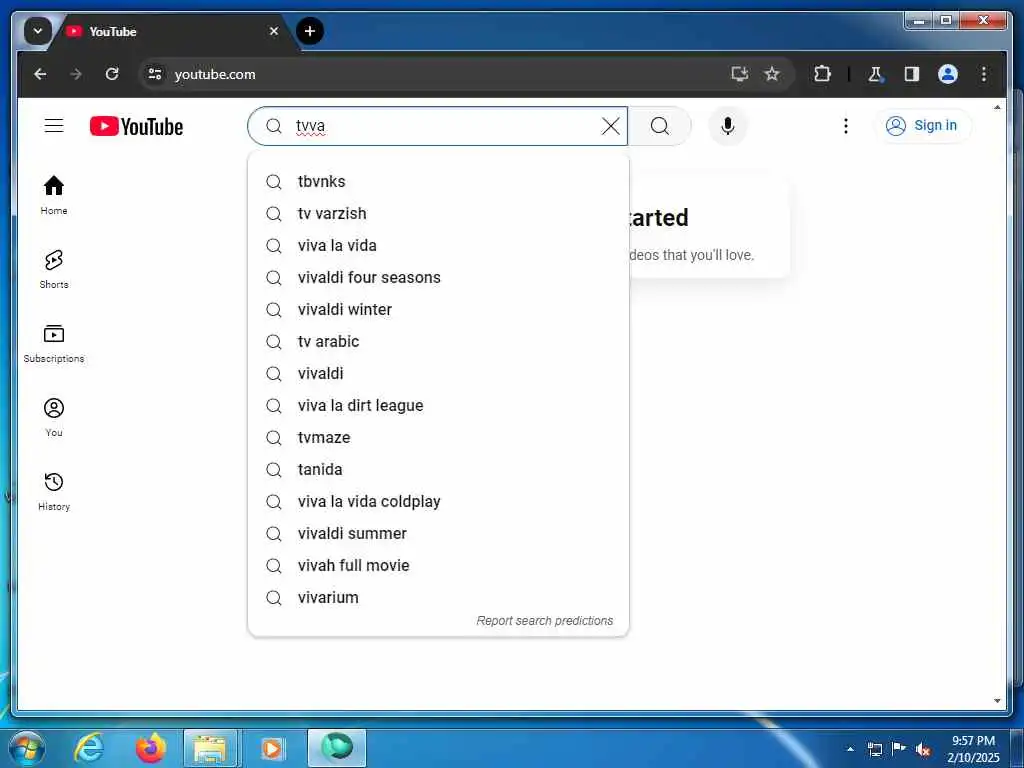The height and width of the screenshot is (768, 1024).
Task: Open YouTube settings three-dot menu
Action: coord(846,126)
